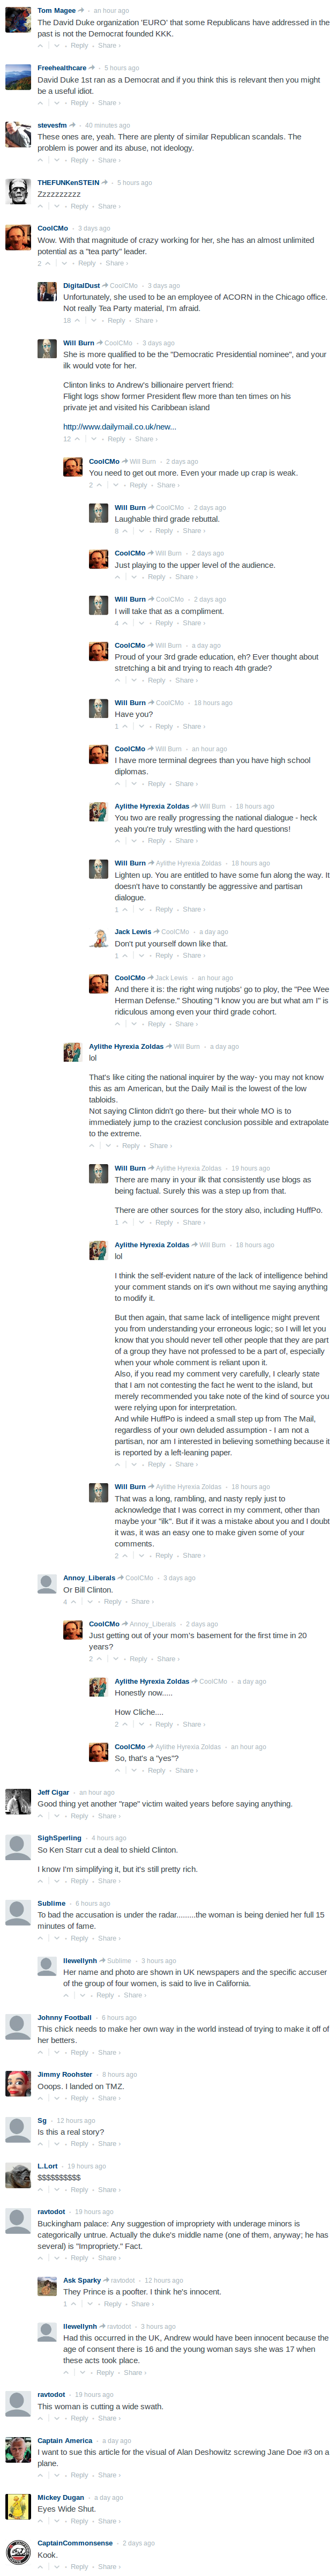Open CoolCMo's profile from the 'Wow' comment
335x2576 pixels.
tap(53, 228)
